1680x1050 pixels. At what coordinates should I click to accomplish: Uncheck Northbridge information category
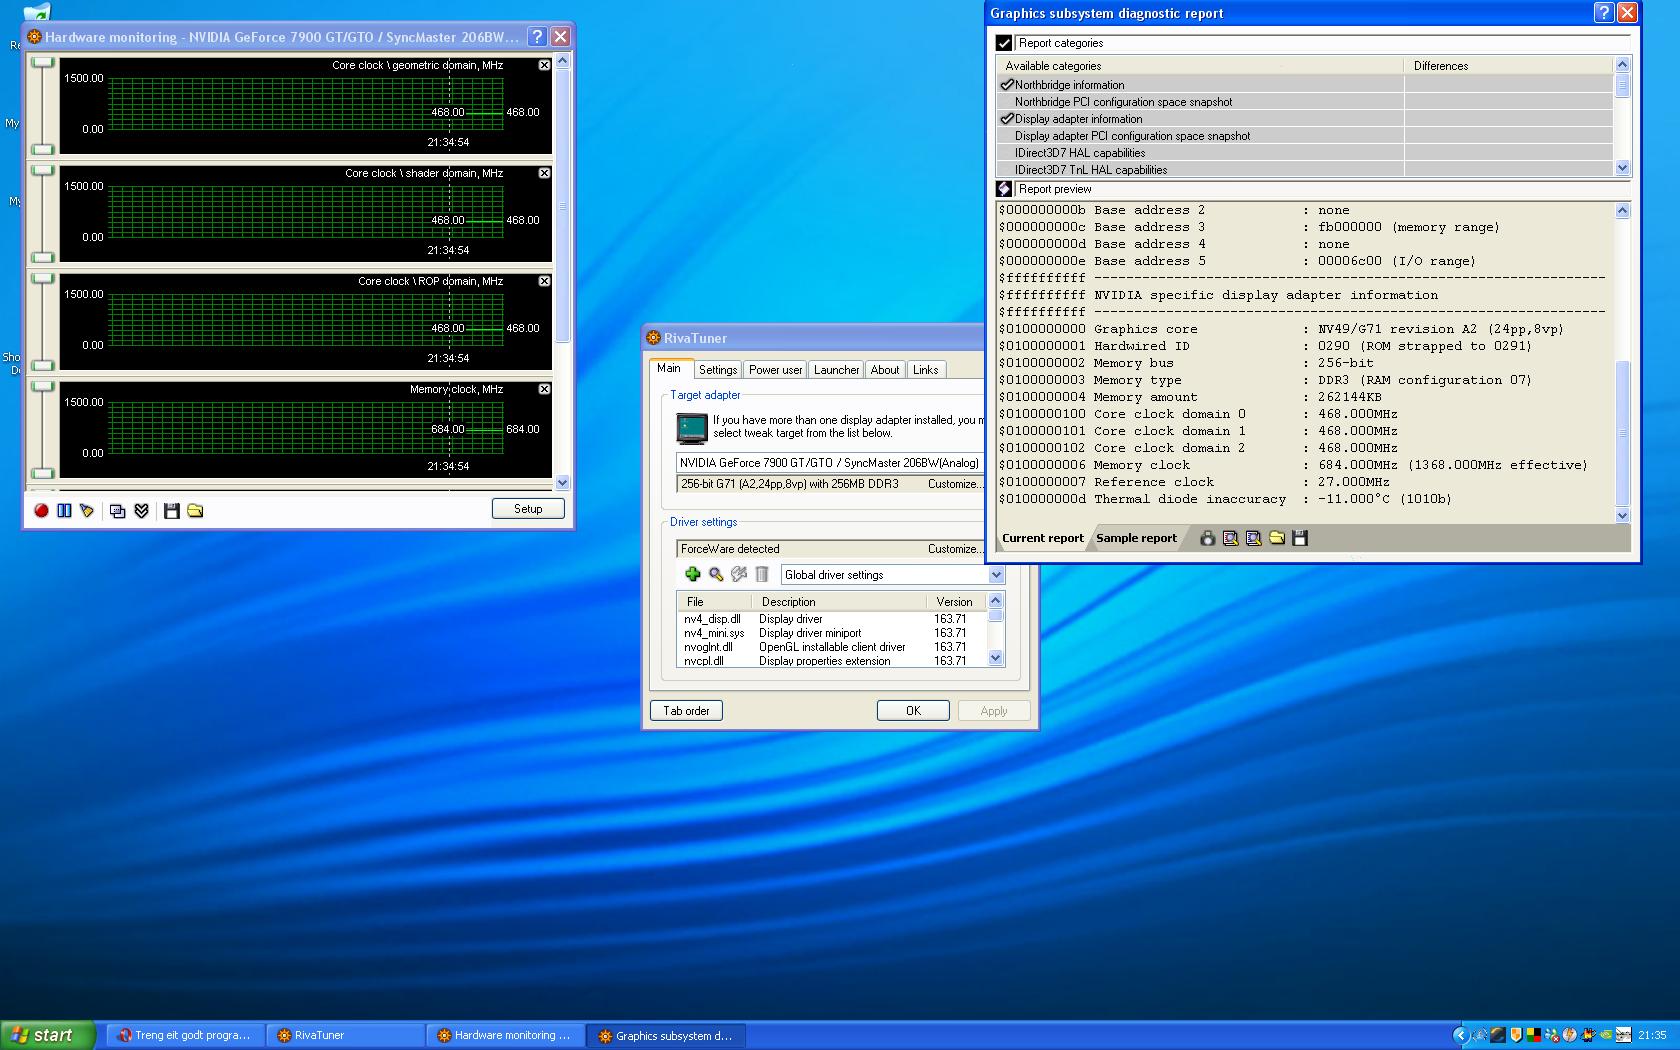(1007, 85)
